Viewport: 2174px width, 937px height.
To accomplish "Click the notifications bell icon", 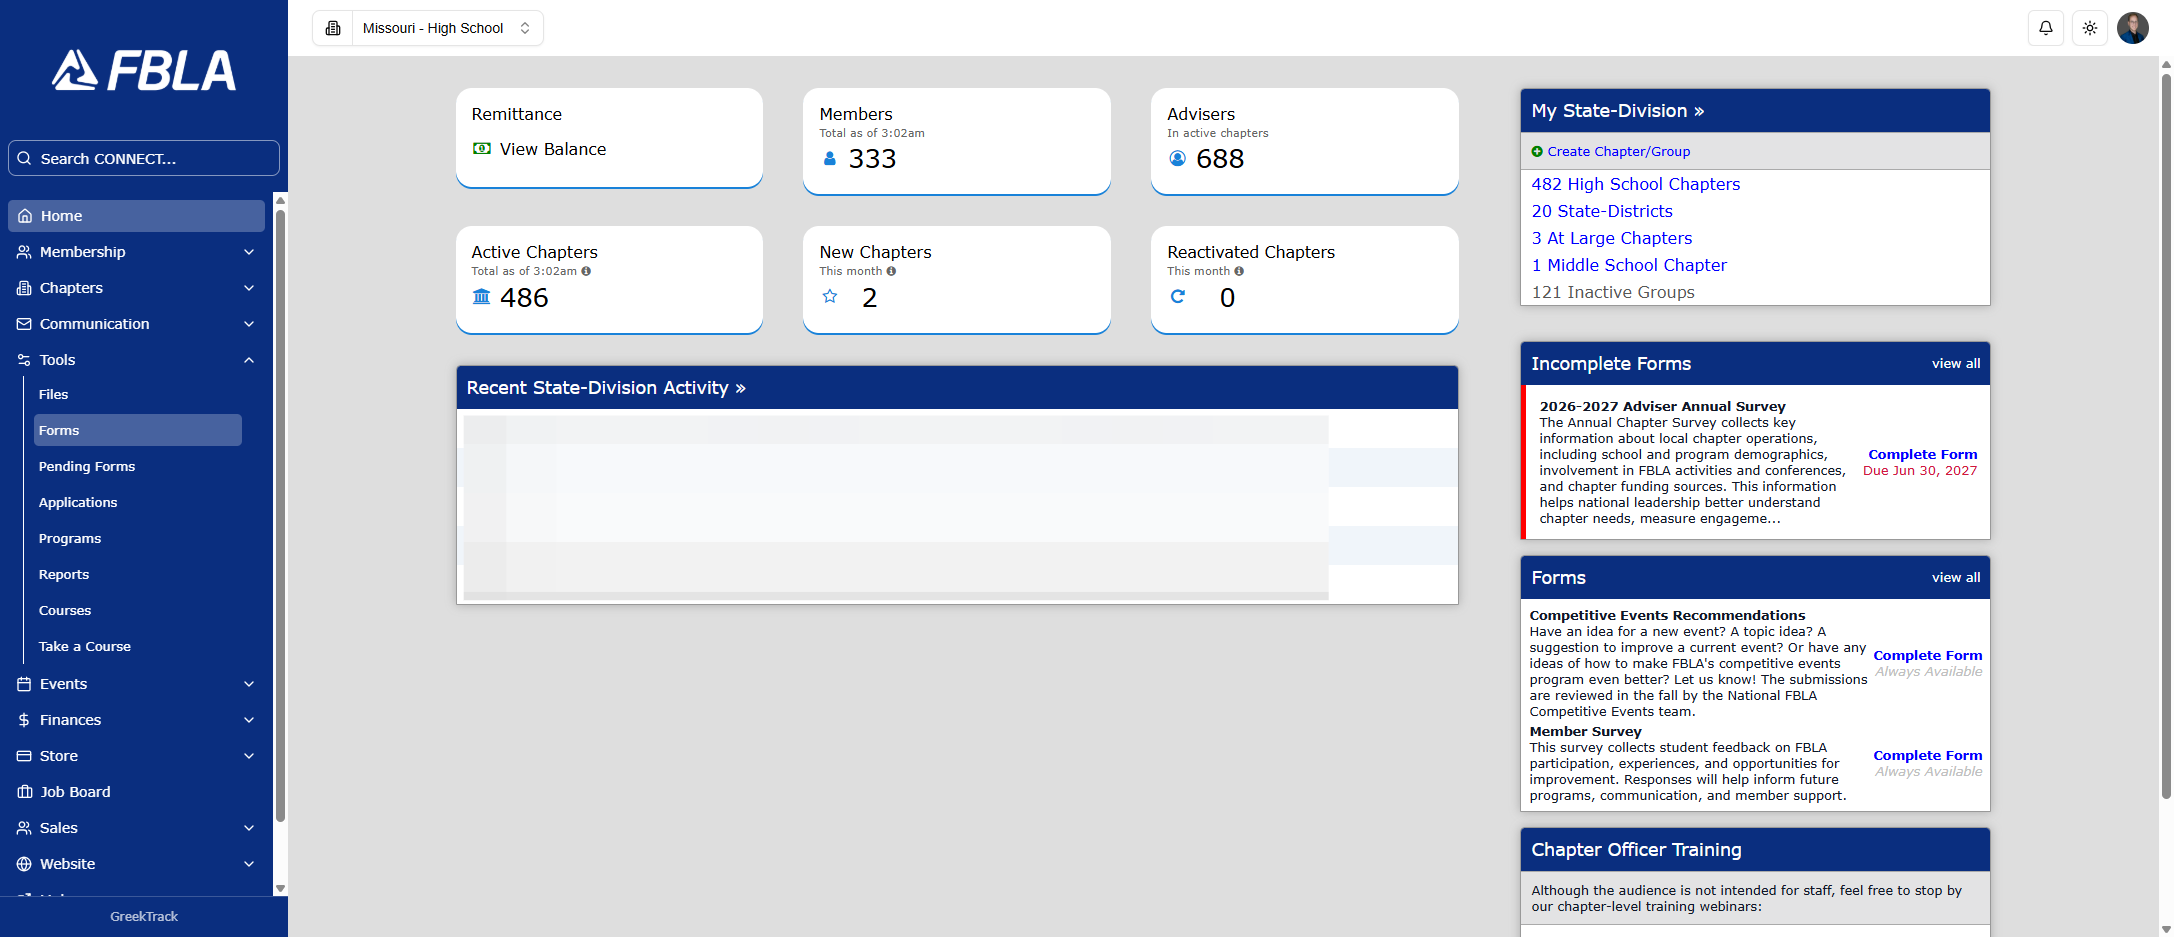I will pyautogui.click(x=2045, y=28).
